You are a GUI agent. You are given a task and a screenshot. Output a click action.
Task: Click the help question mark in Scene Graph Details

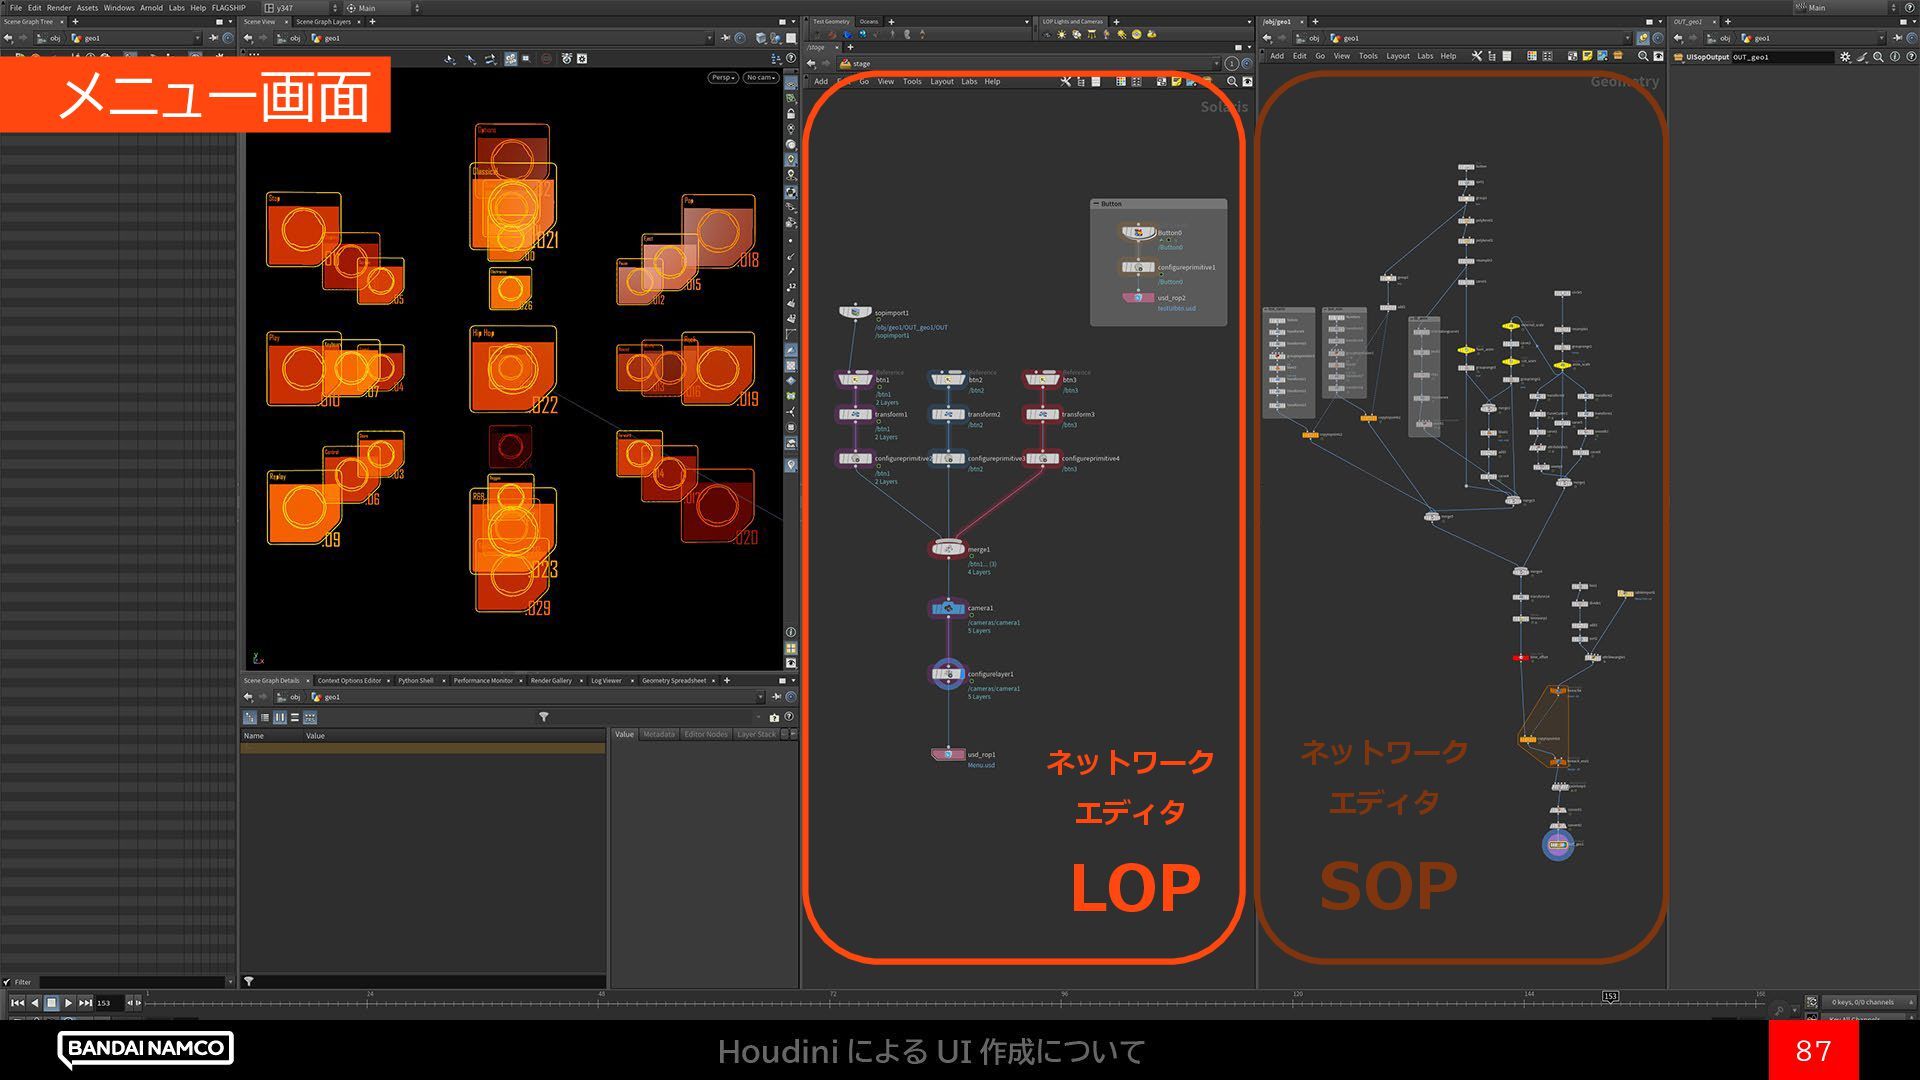coord(789,717)
